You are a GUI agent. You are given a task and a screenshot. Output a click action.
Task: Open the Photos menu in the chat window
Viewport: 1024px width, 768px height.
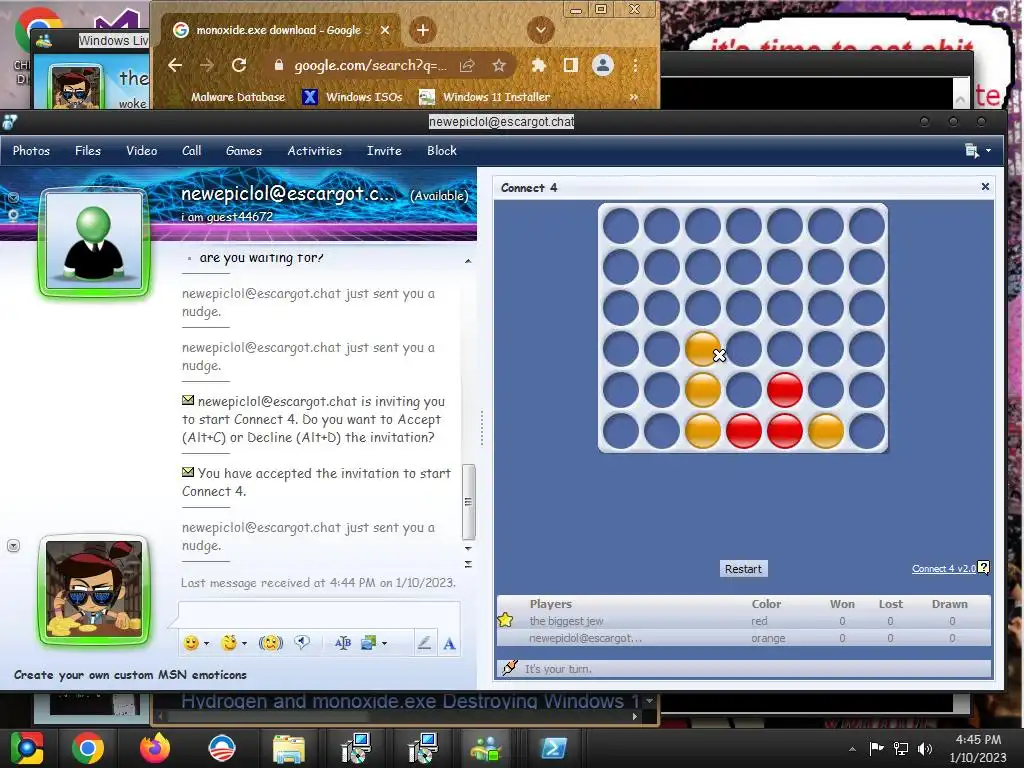pyautogui.click(x=31, y=151)
